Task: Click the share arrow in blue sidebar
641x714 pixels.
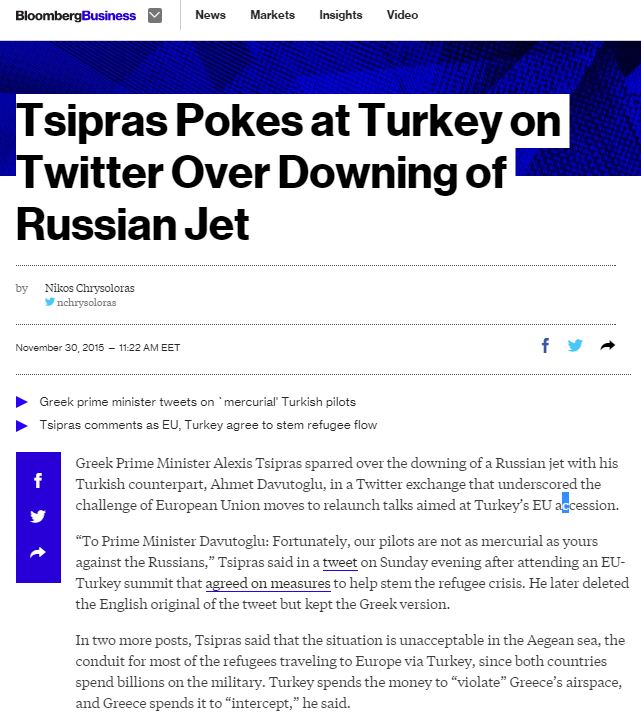Action: point(38,552)
